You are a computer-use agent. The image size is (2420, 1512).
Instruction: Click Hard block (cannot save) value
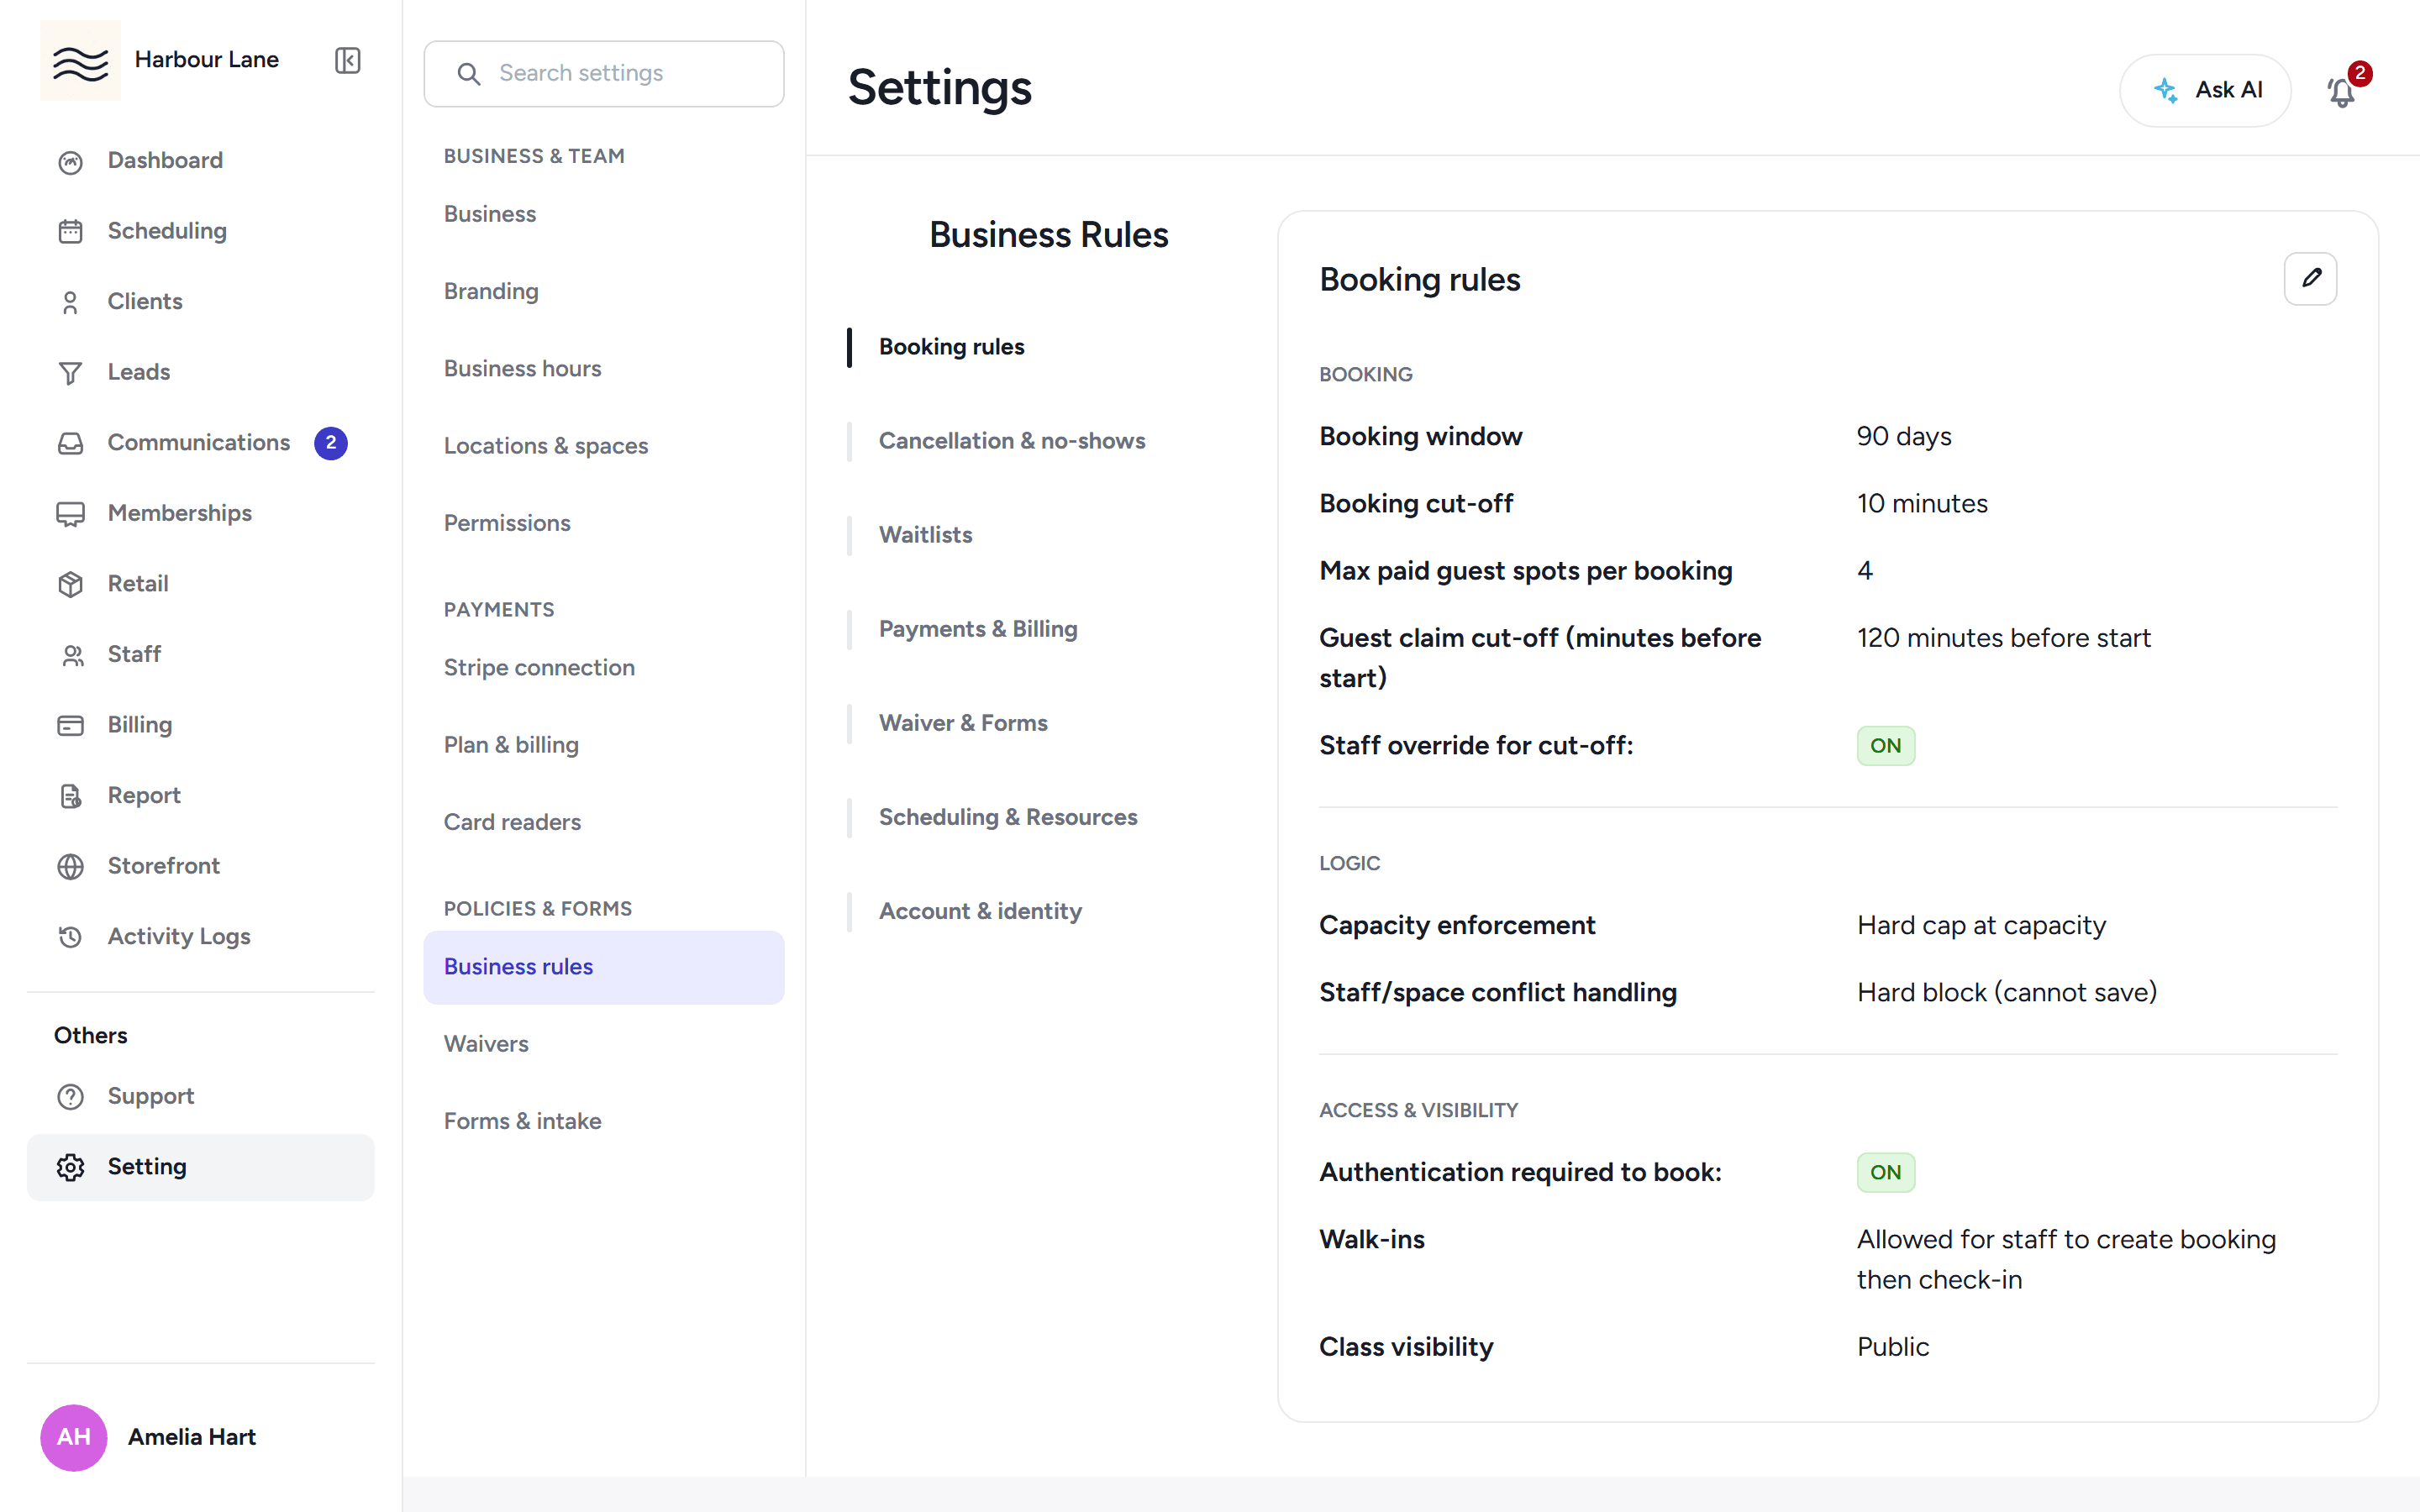point(2007,992)
